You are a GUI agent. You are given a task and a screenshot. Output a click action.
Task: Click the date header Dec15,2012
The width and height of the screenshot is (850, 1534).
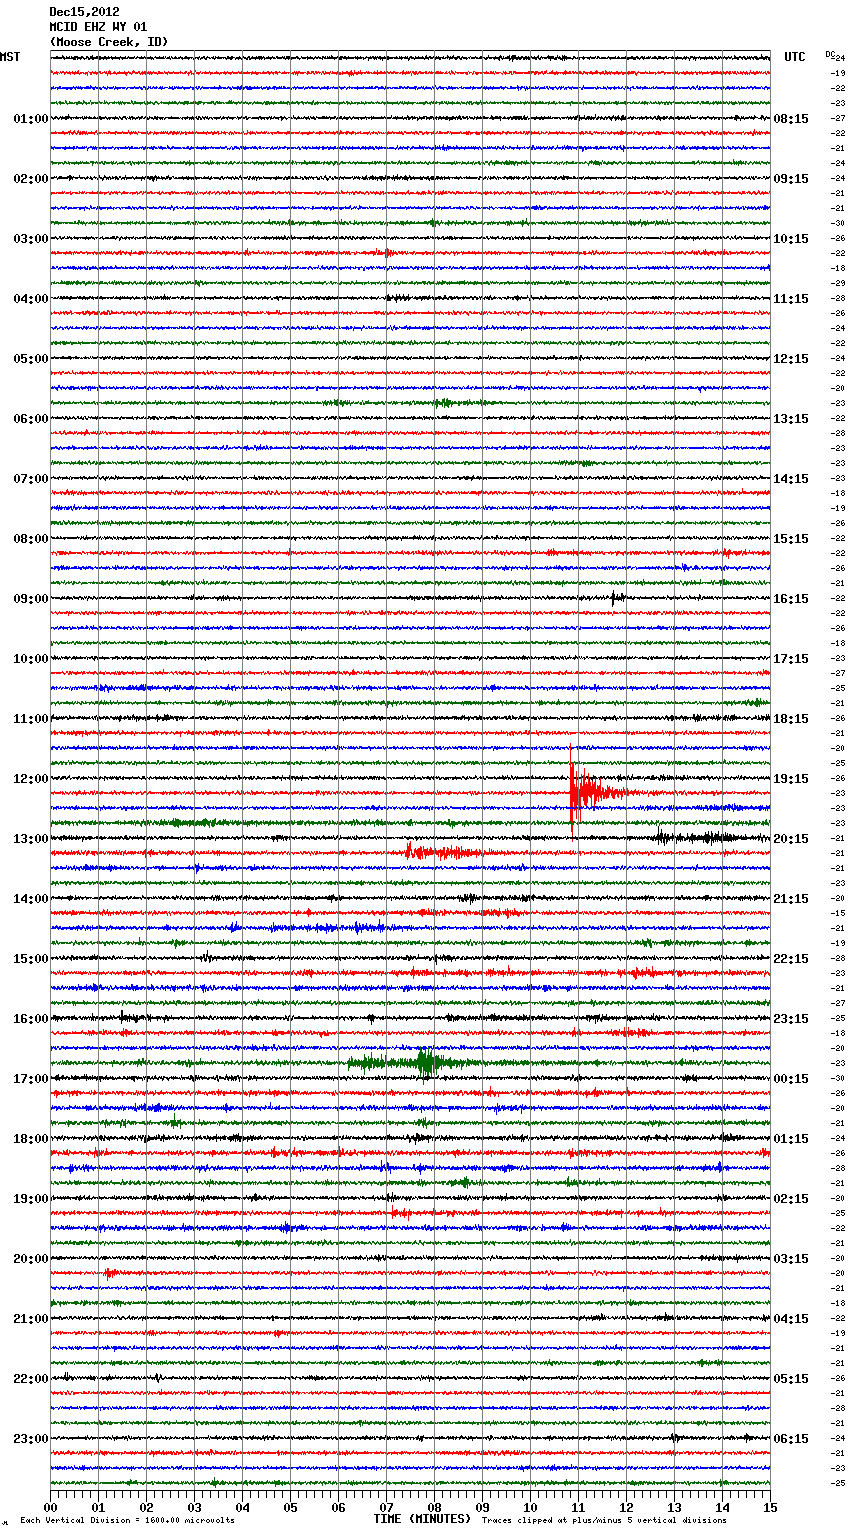click(x=84, y=12)
